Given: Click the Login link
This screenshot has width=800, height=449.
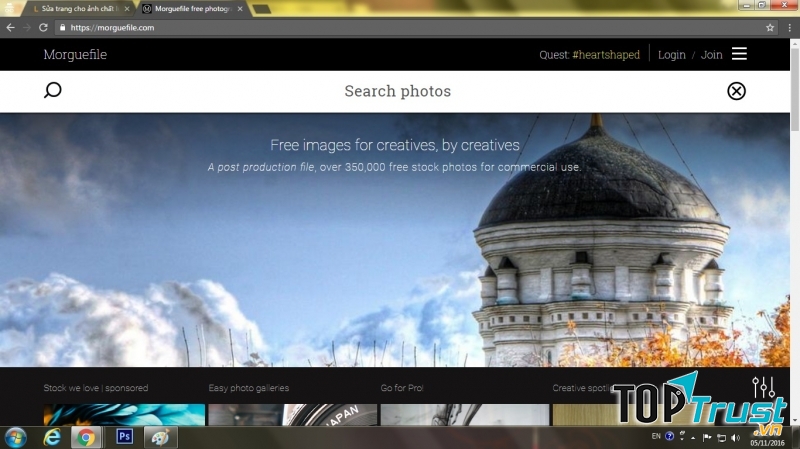Looking at the screenshot, I should [x=671, y=55].
